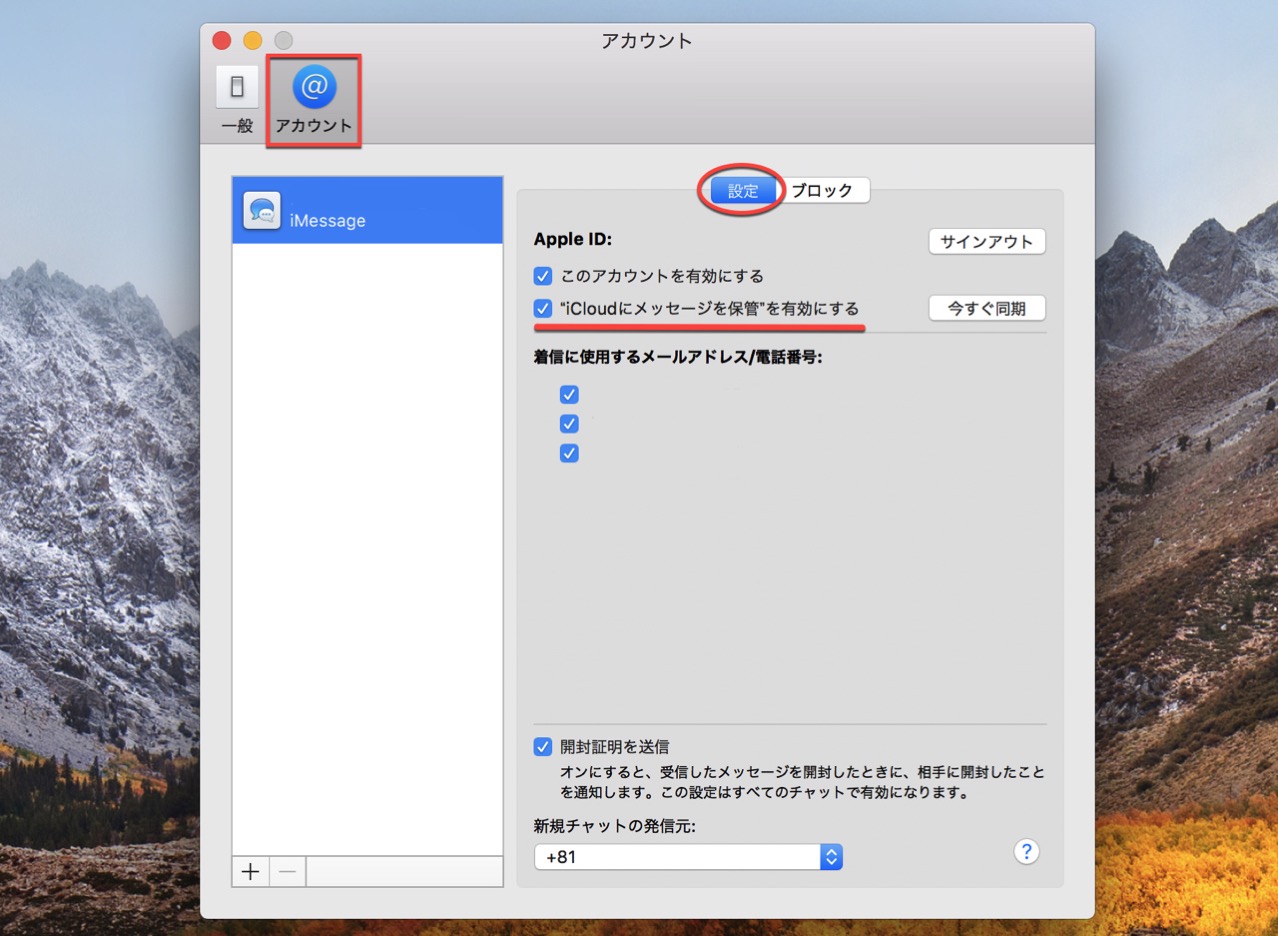Select the アカウント toolbar icon
Screen dimensions: 1278x936
314,100
